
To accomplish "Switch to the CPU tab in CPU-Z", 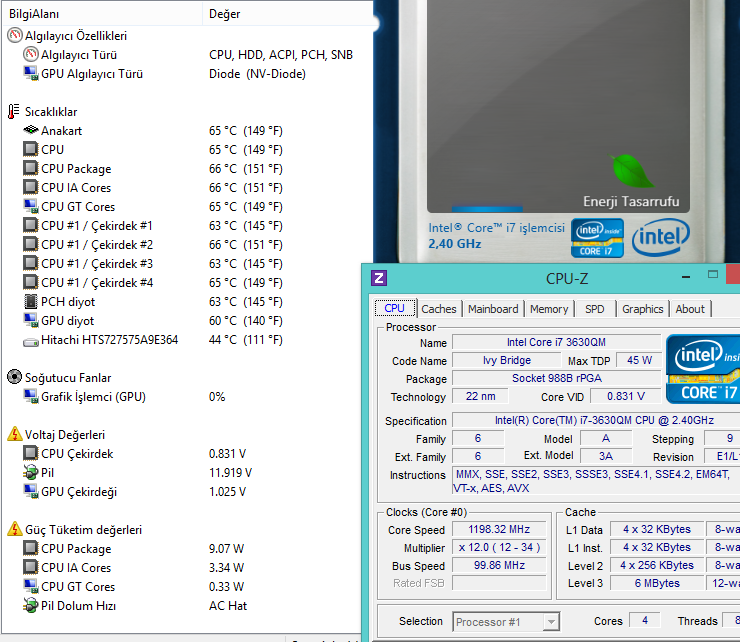I will 395,308.
